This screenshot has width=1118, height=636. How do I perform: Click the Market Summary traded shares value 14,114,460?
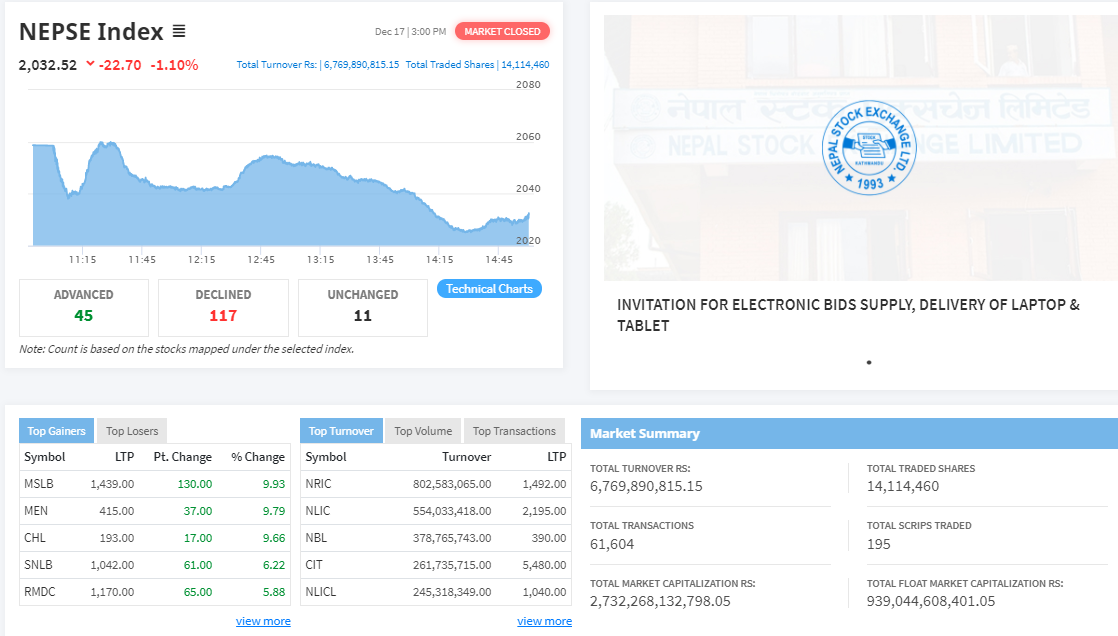click(x=903, y=486)
